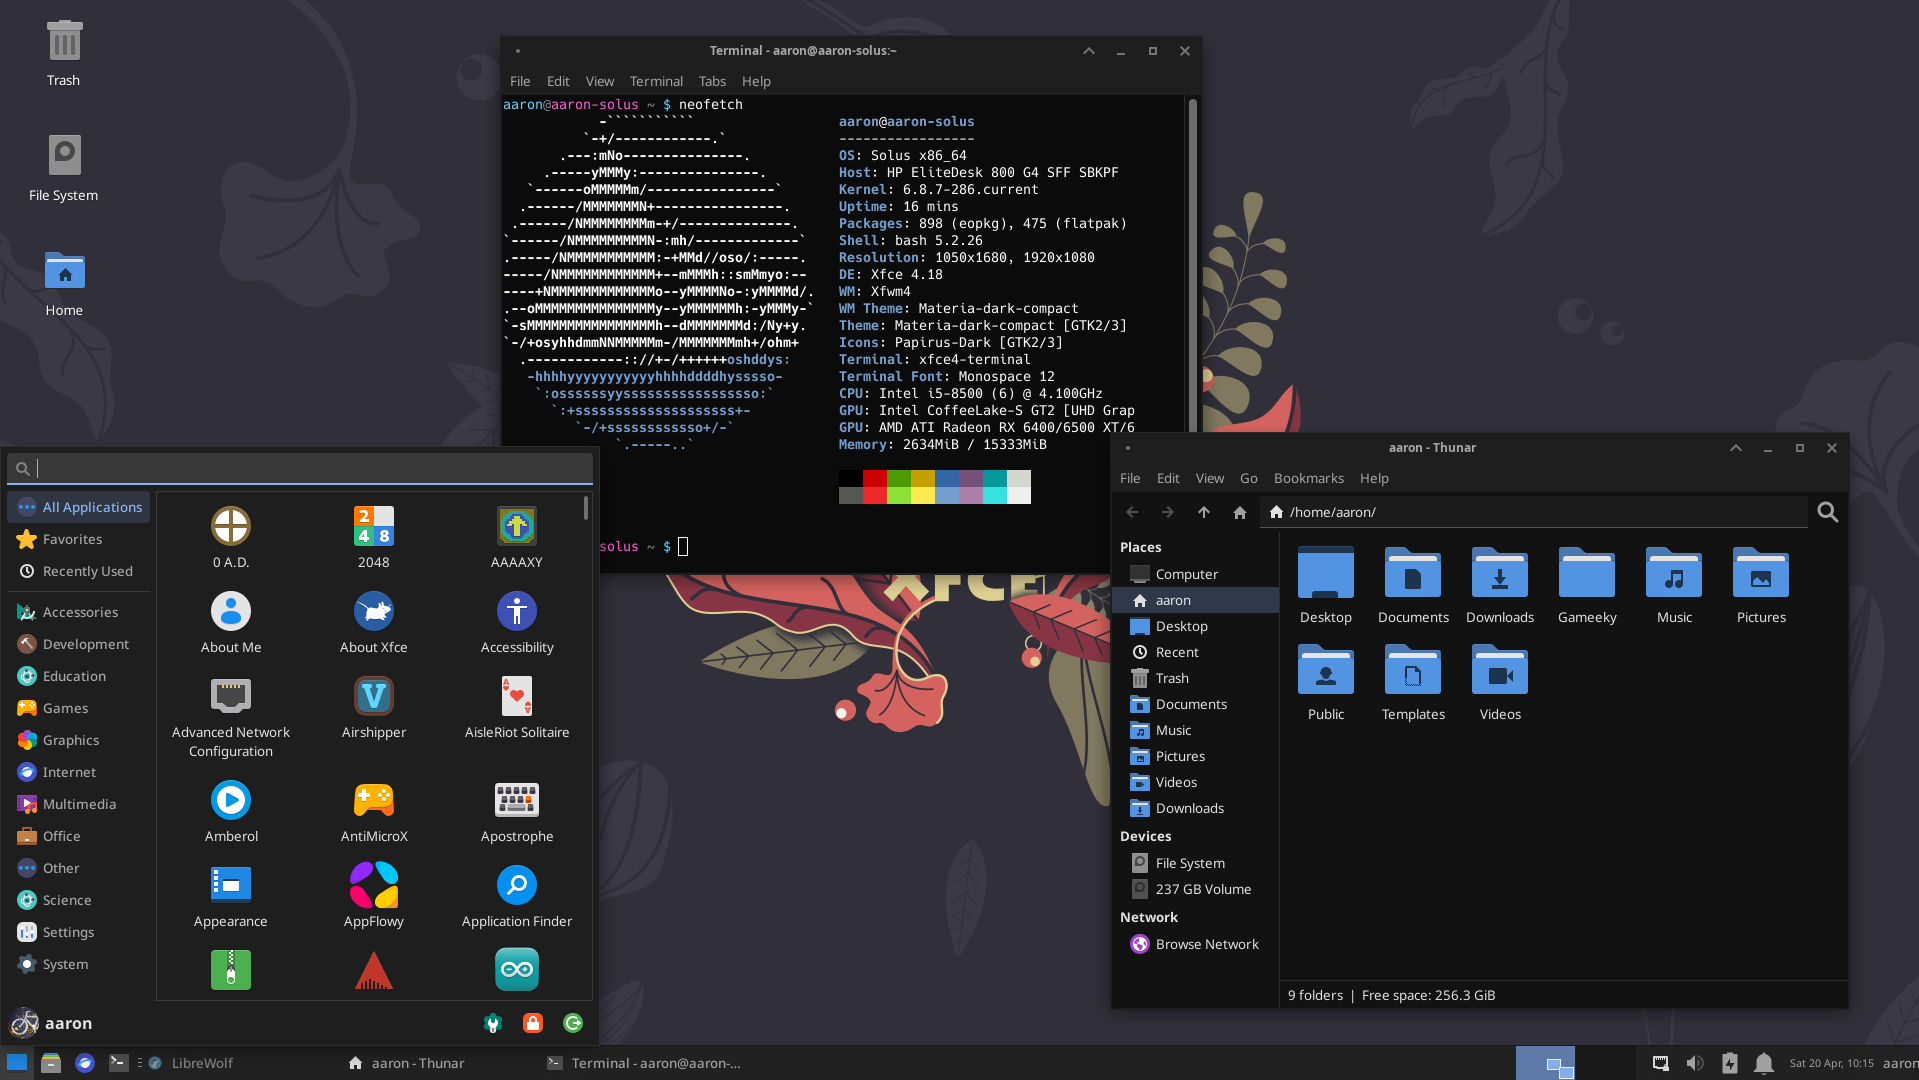This screenshot has height=1080, width=1919.
Task: Open the Gameeky folder in Thunar
Action: point(1587,575)
